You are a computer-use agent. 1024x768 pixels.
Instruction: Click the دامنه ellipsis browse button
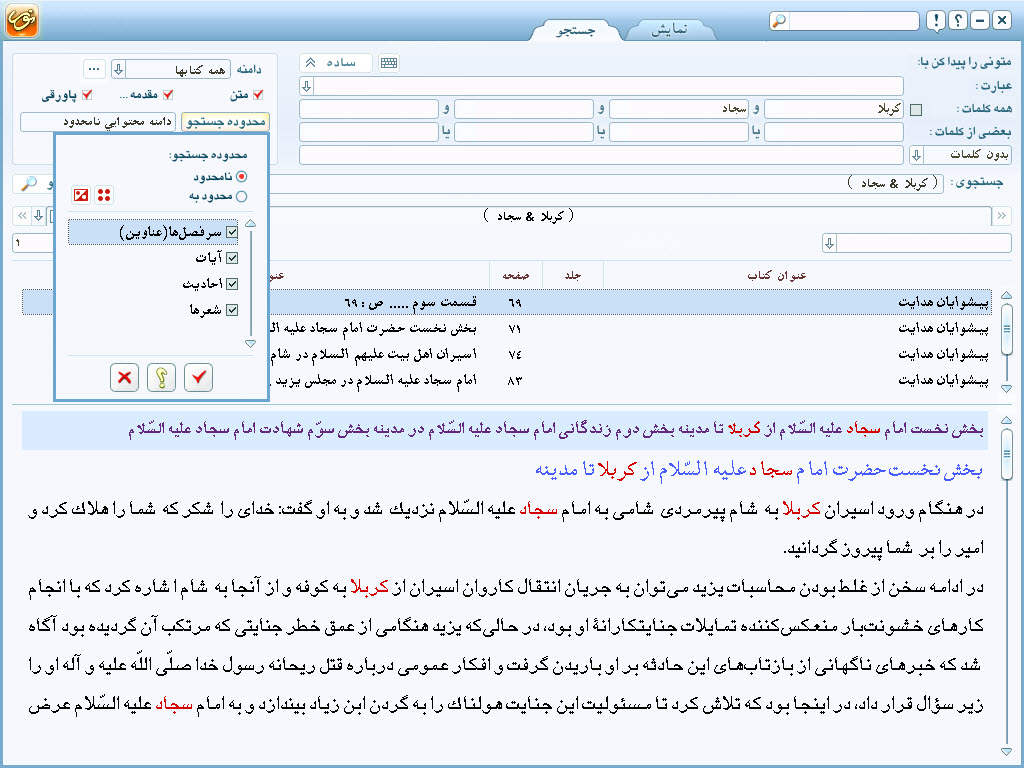94,69
